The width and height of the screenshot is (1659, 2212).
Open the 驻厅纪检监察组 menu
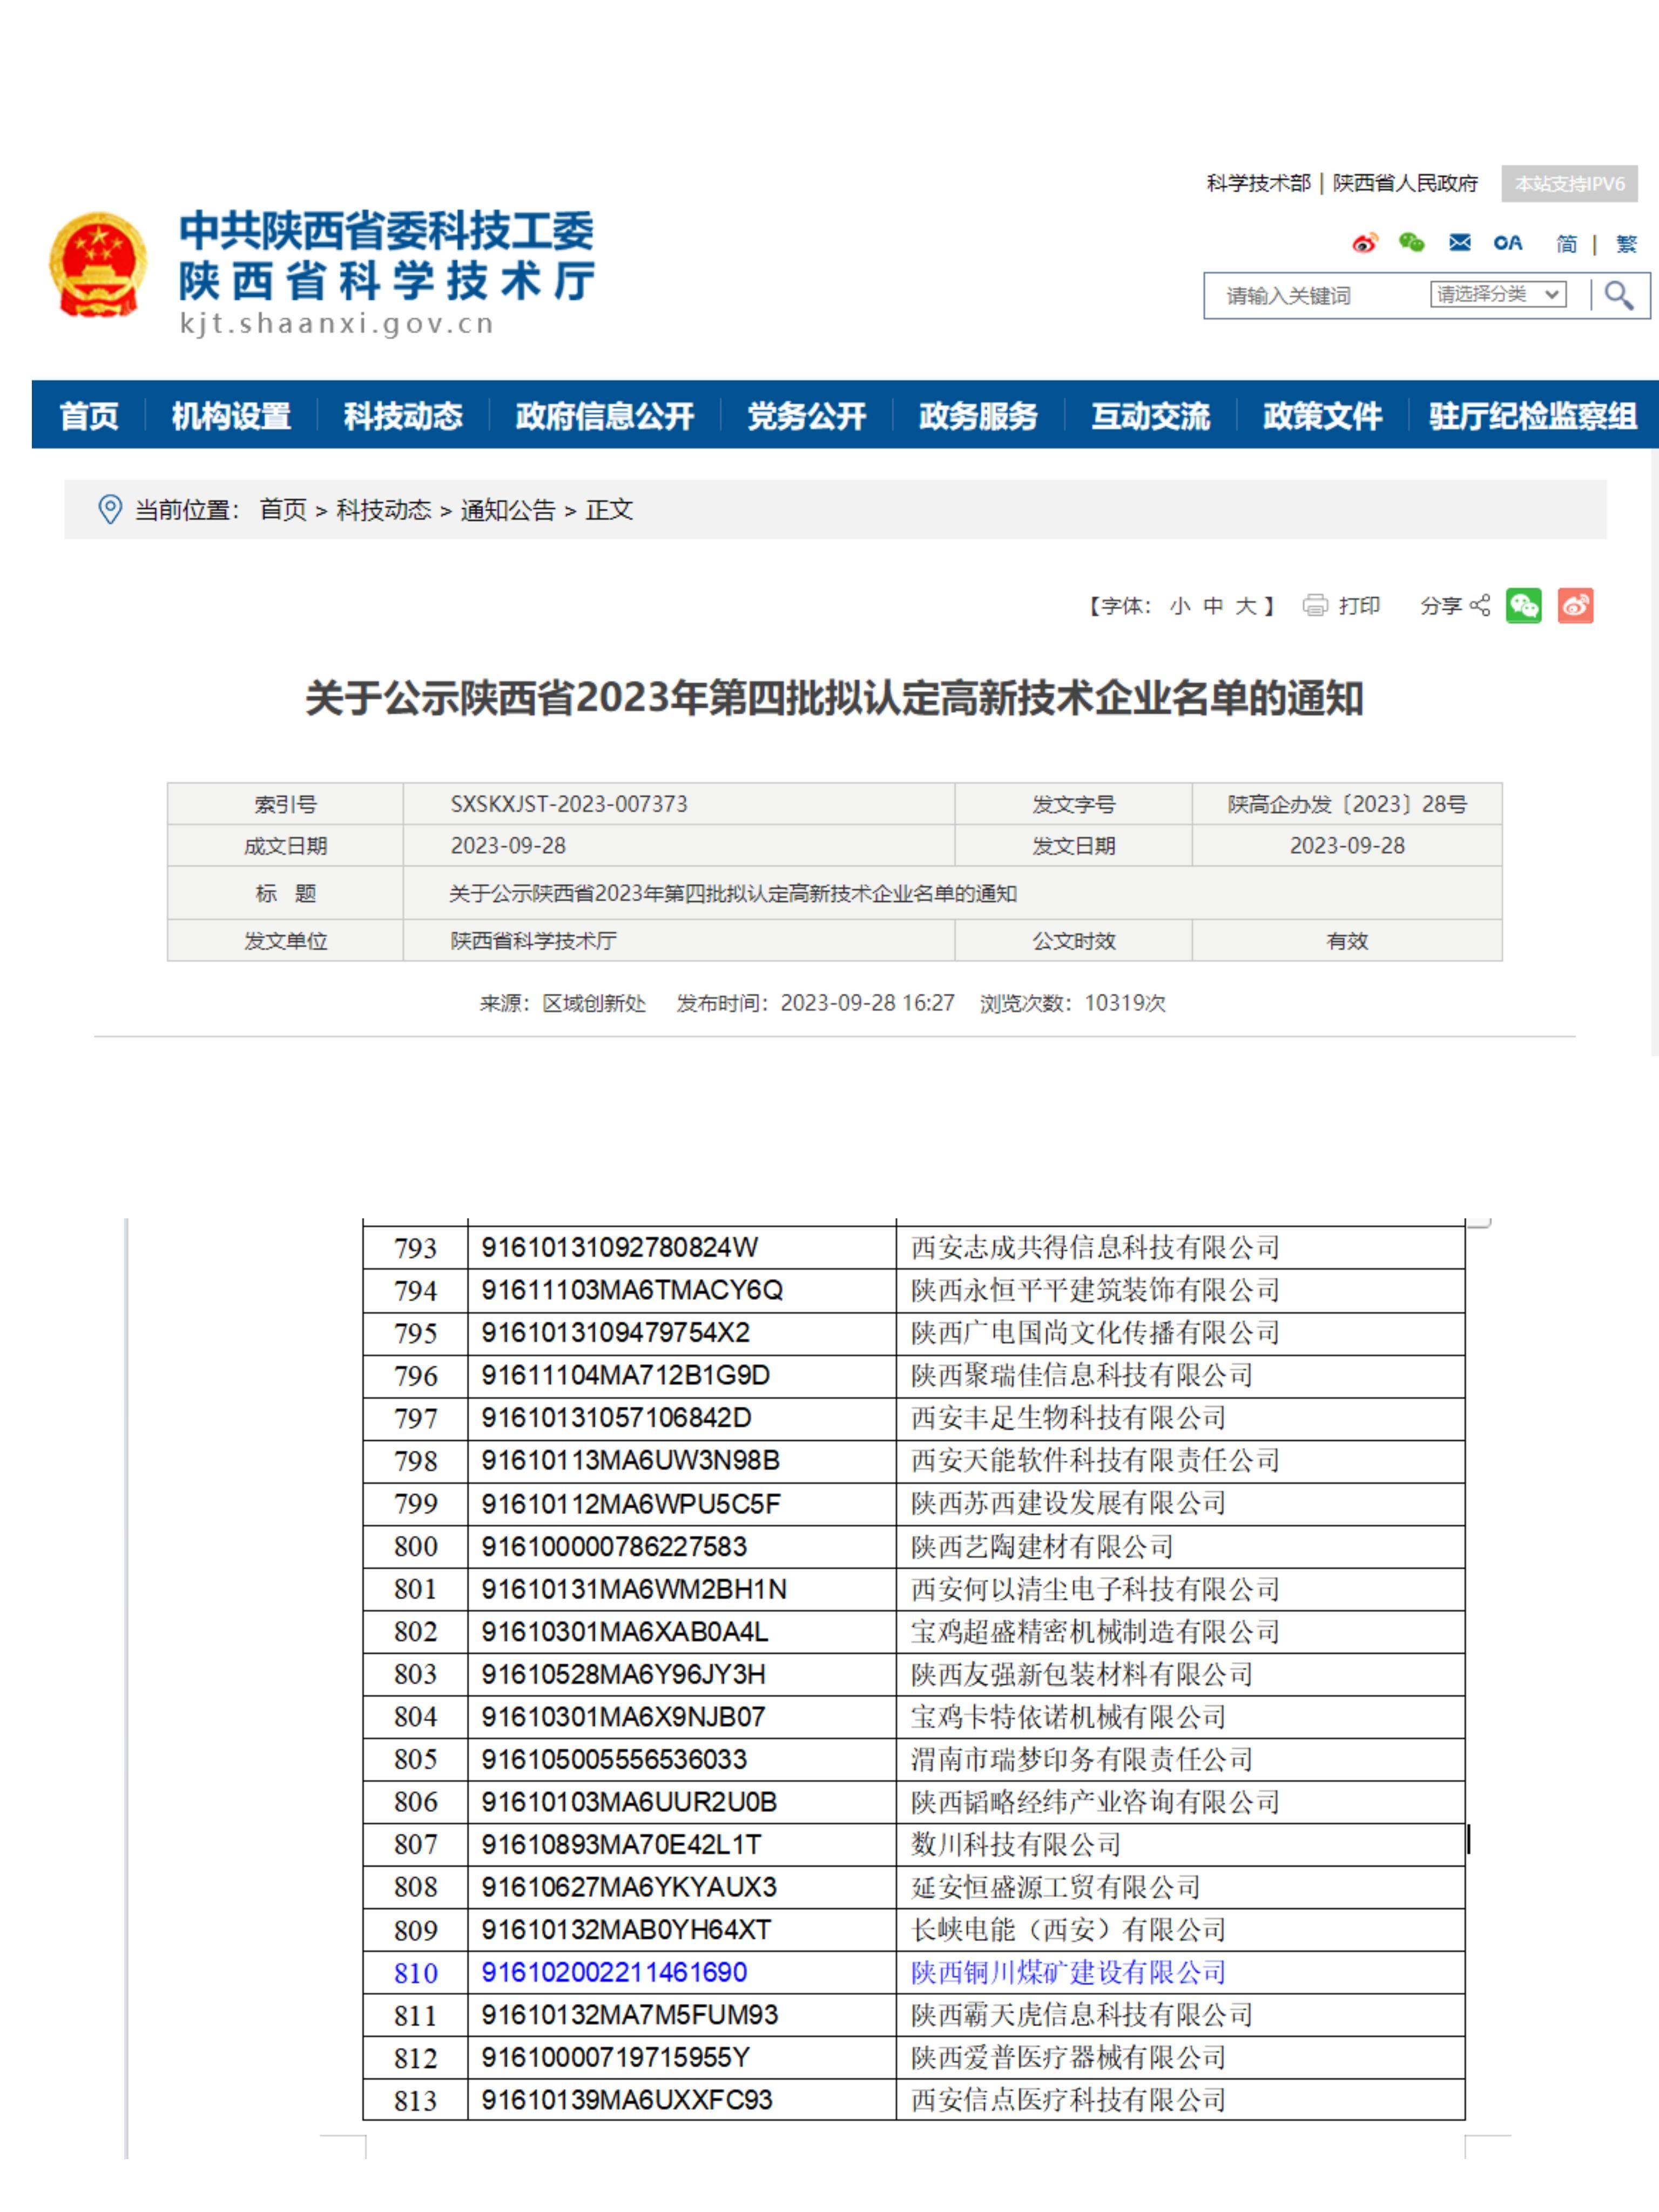[1533, 415]
